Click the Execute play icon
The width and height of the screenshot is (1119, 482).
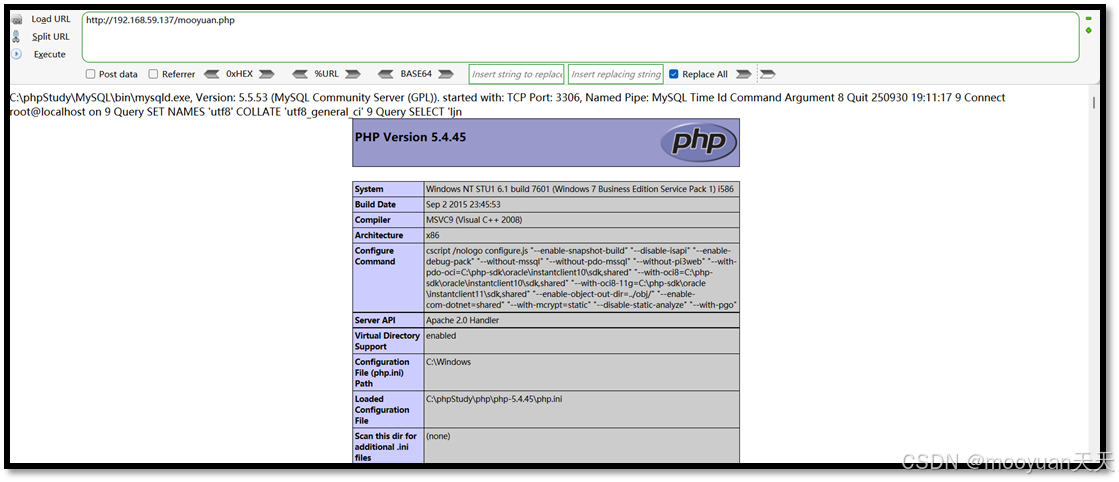point(16,54)
